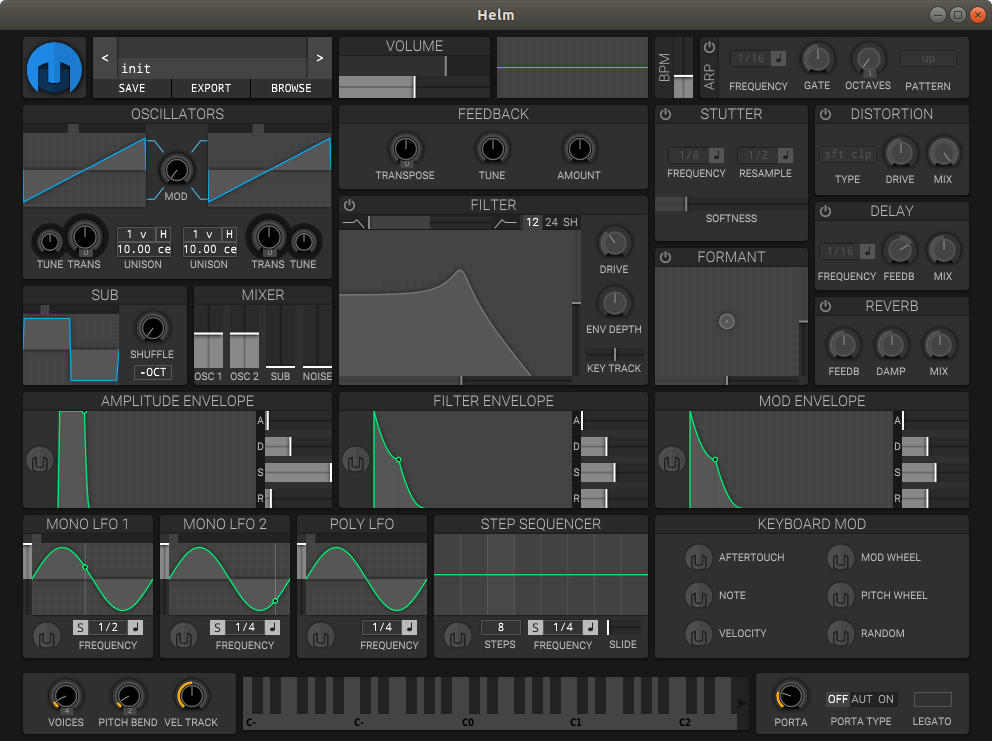This screenshot has width=992, height=741.
Task: Click the Step Sequencer modulation icon
Action: tap(457, 636)
